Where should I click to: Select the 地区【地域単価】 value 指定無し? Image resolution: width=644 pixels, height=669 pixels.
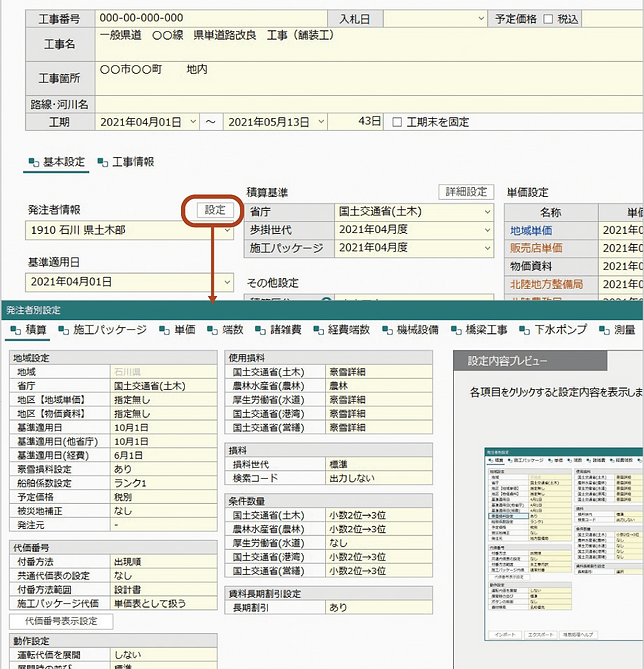pyautogui.click(x=163, y=400)
